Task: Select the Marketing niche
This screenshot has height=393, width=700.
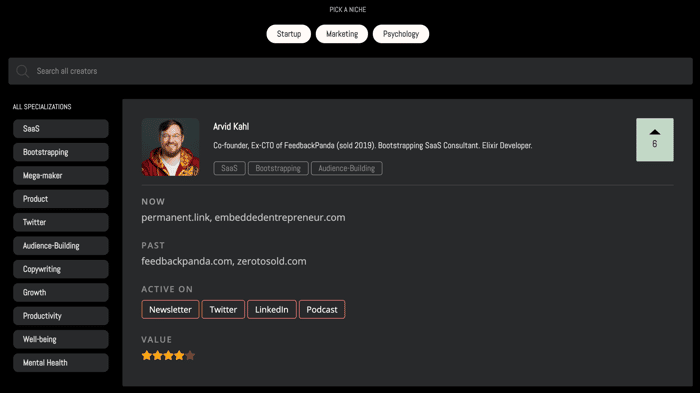Action: click(x=342, y=34)
